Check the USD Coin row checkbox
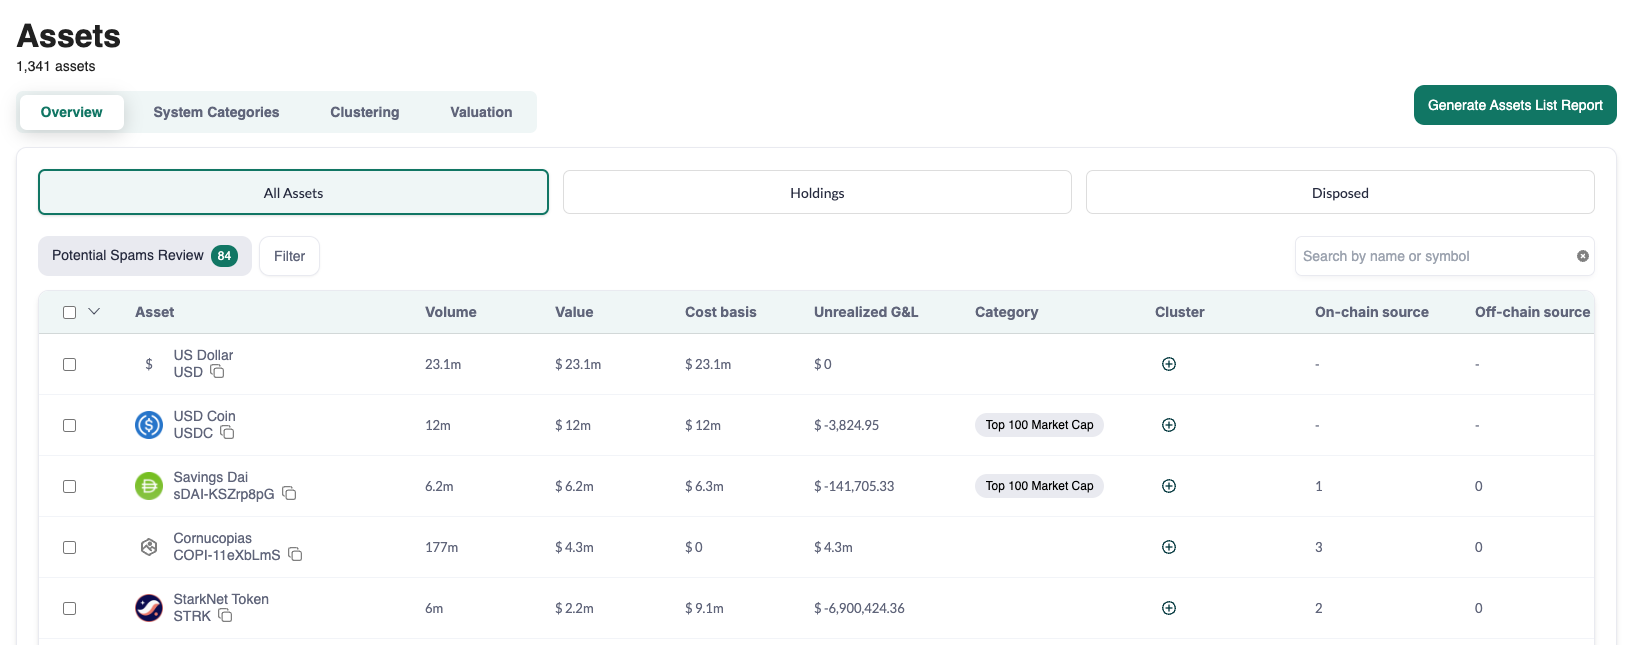 coord(70,425)
